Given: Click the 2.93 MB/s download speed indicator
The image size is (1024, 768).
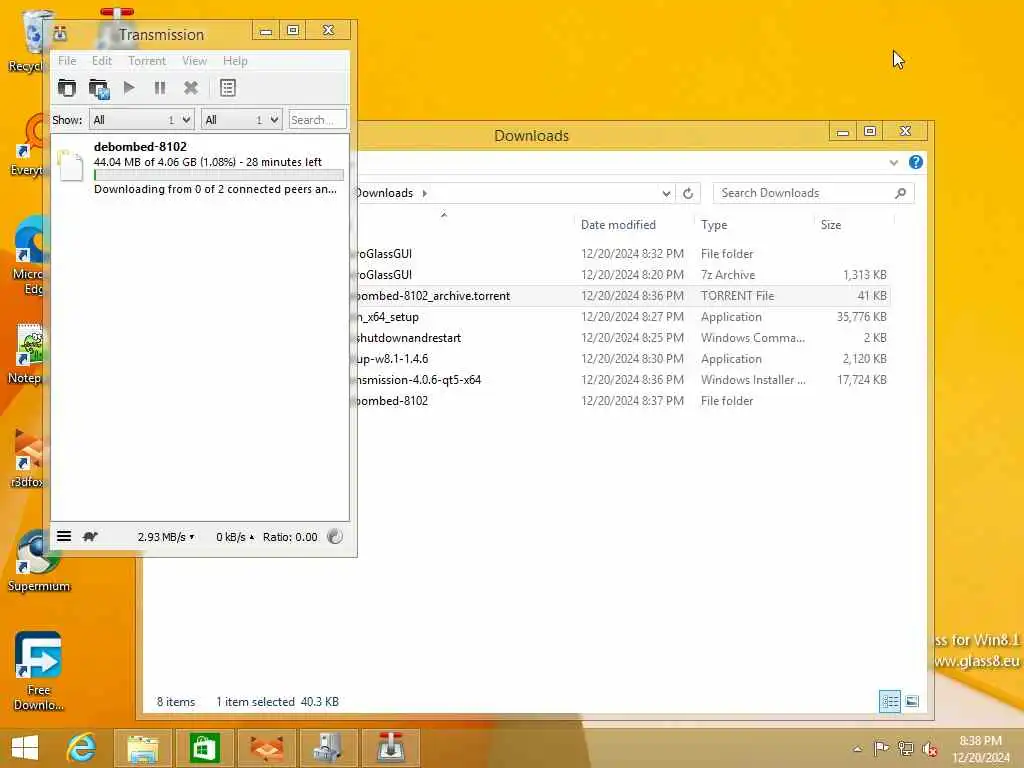Looking at the screenshot, I should (166, 537).
